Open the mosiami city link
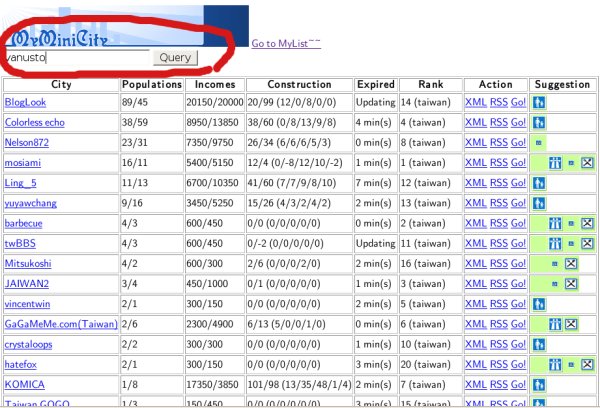 tap(23, 163)
